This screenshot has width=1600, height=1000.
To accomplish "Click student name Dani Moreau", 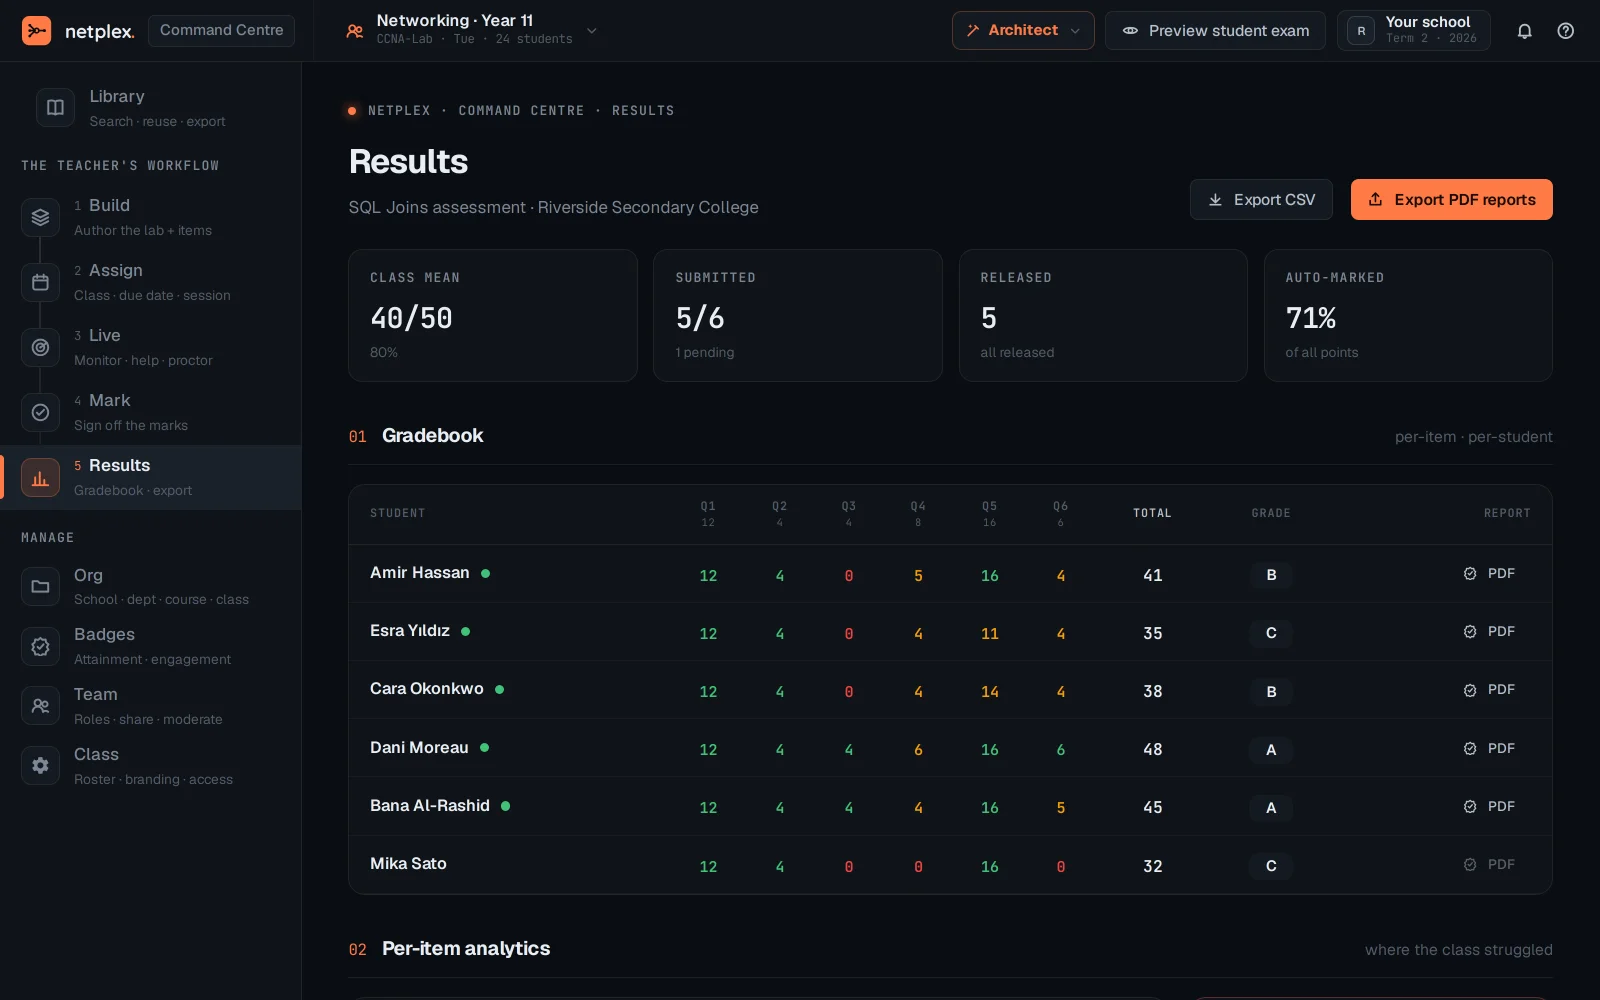I will click(419, 748).
